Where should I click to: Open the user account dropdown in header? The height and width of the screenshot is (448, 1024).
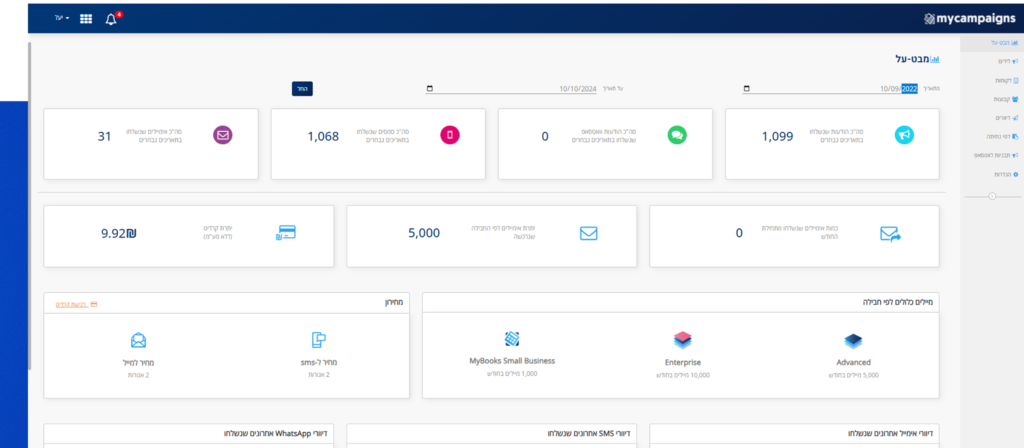pyautogui.click(x=62, y=18)
